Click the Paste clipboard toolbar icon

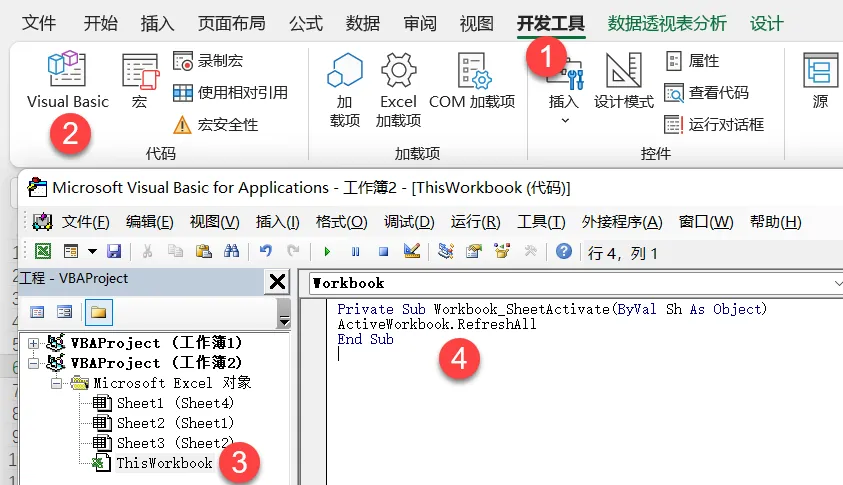pos(203,251)
